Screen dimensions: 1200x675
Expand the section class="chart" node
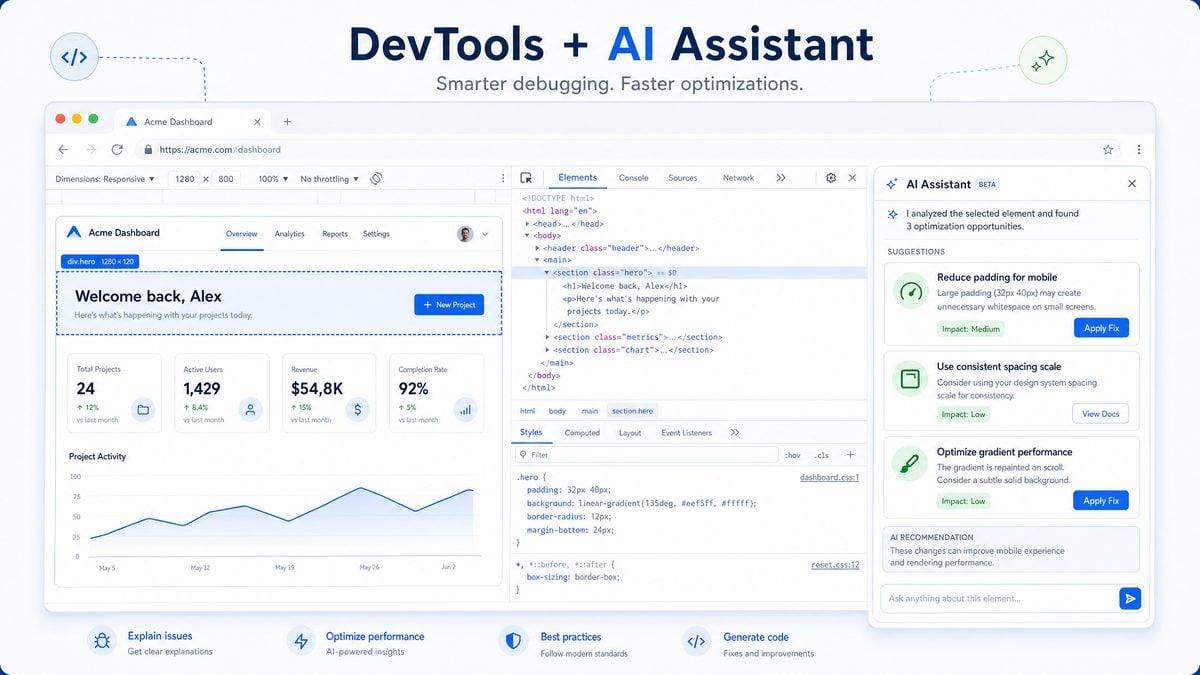[547, 350]
